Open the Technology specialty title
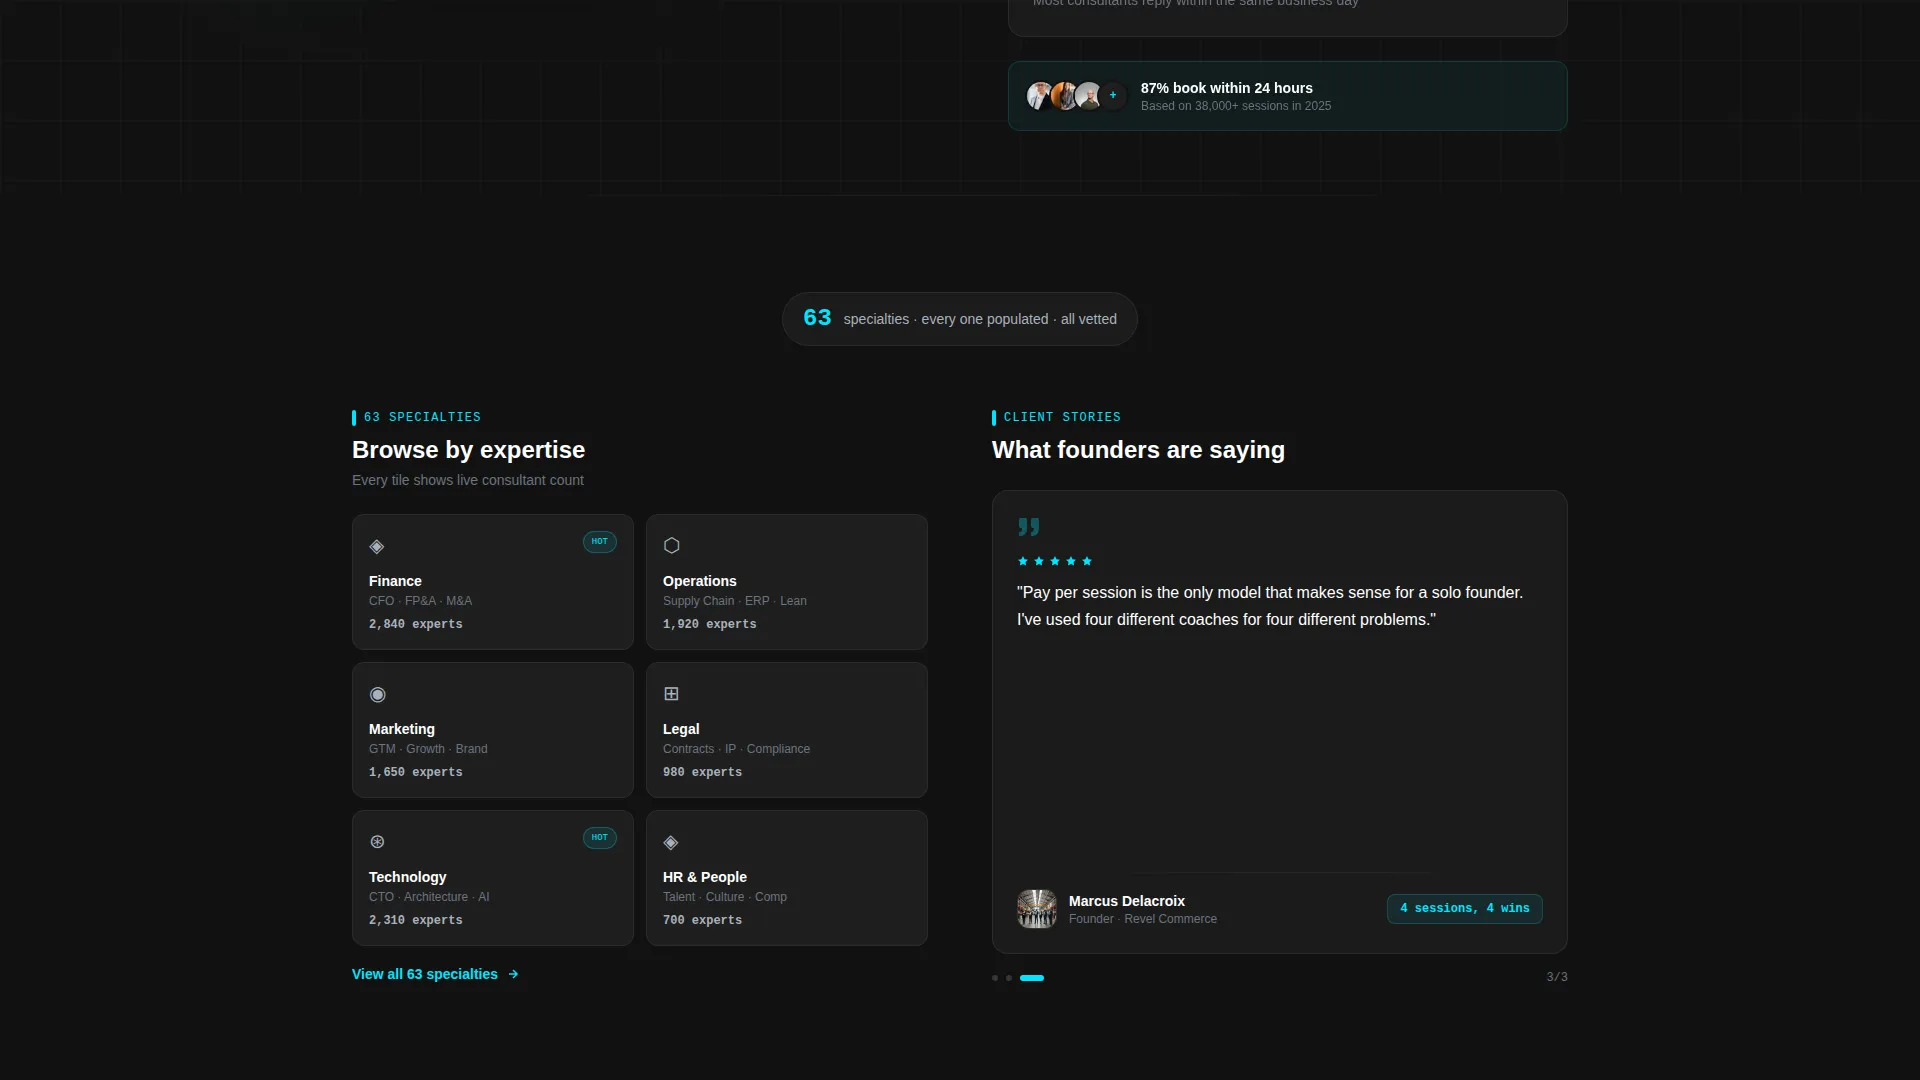 (x=408, y=877)
